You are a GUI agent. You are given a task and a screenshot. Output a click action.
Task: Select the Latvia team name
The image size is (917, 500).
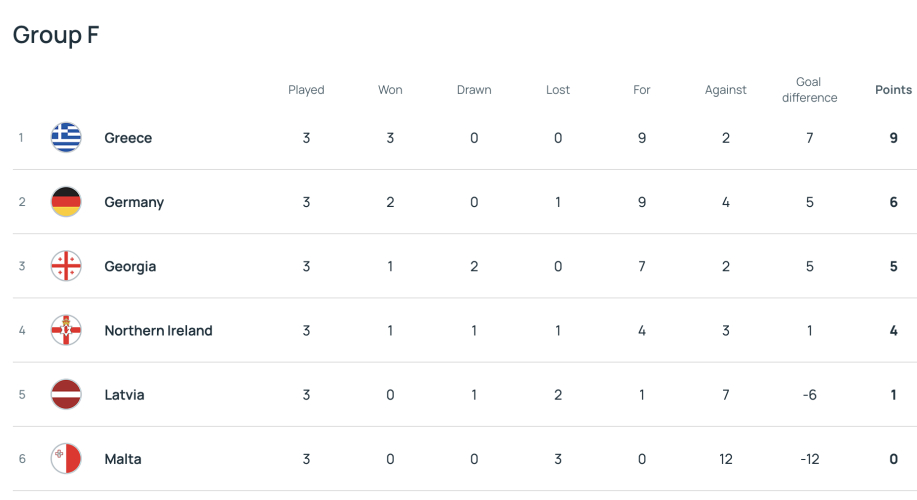[124, 395]
